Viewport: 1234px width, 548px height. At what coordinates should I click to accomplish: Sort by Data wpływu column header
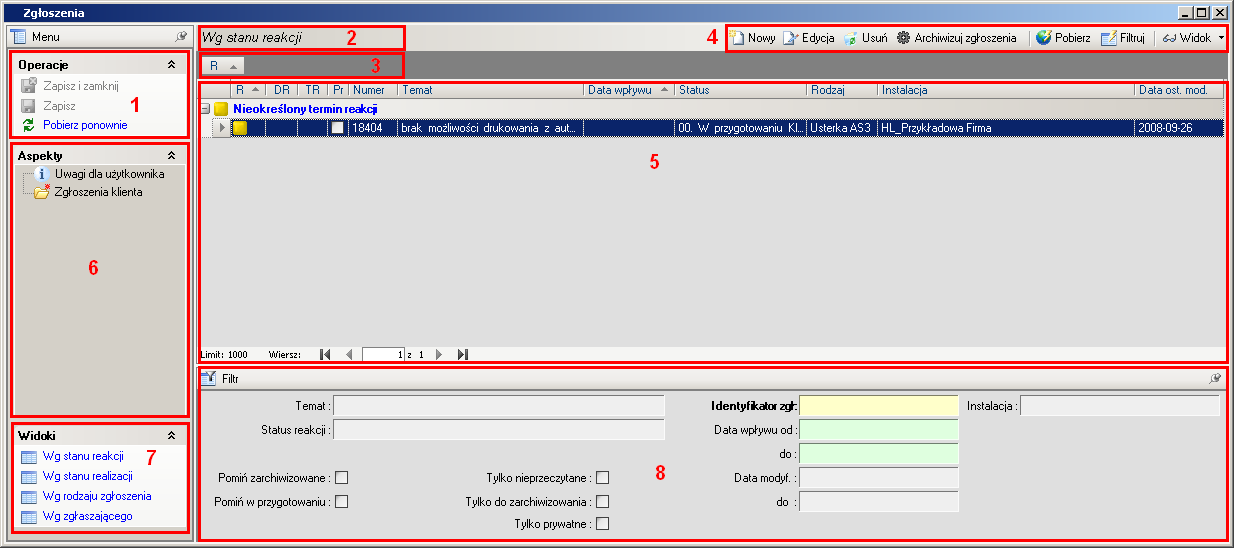tap(629, 90)
